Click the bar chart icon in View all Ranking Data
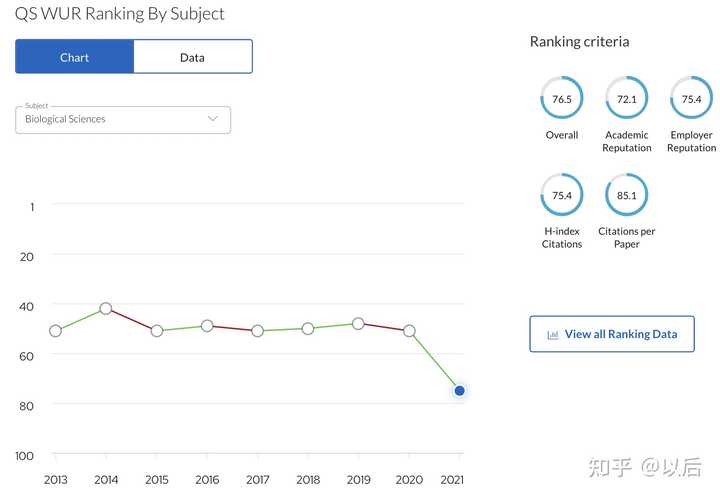The image size is (720, 497). click(x=553, y=334)
